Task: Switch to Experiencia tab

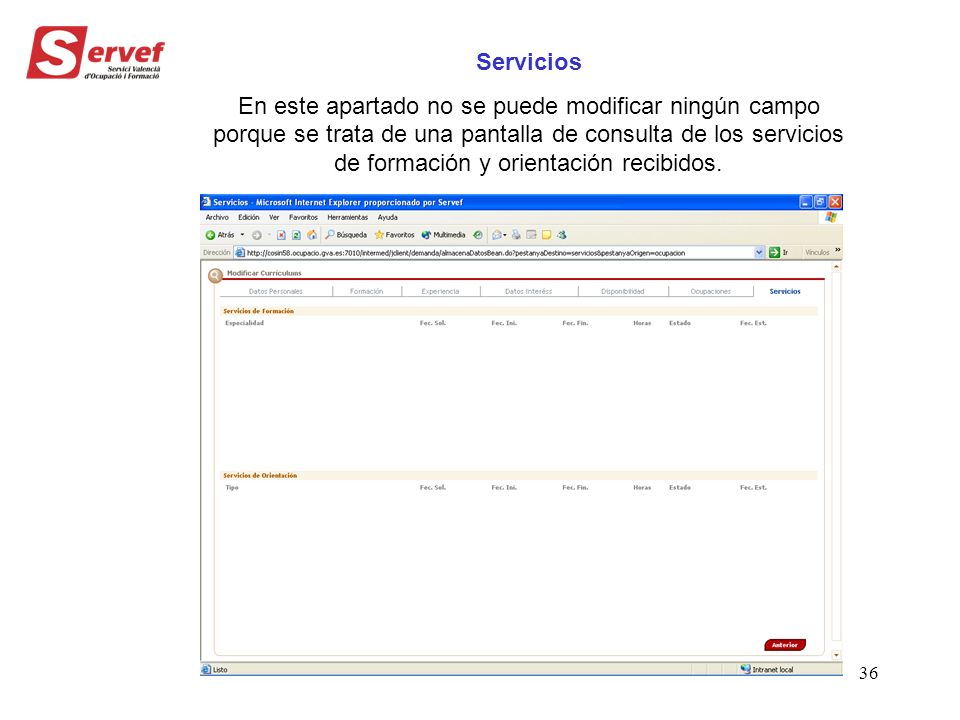Action: tap(440, 291)
